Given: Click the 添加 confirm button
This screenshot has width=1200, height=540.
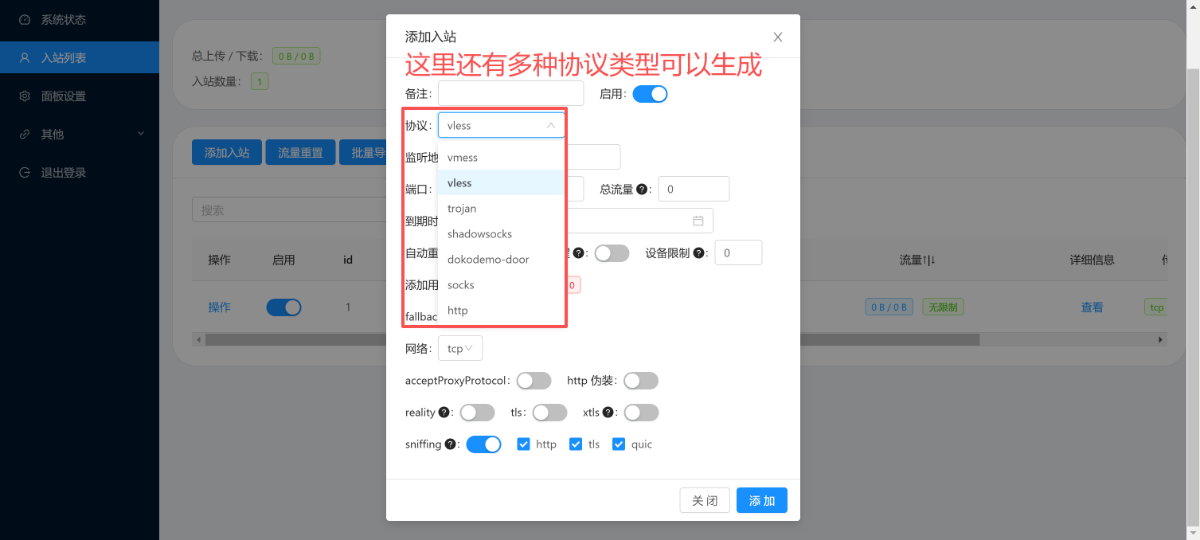Looking at the screenshot, I should click(x=762, y=500).
